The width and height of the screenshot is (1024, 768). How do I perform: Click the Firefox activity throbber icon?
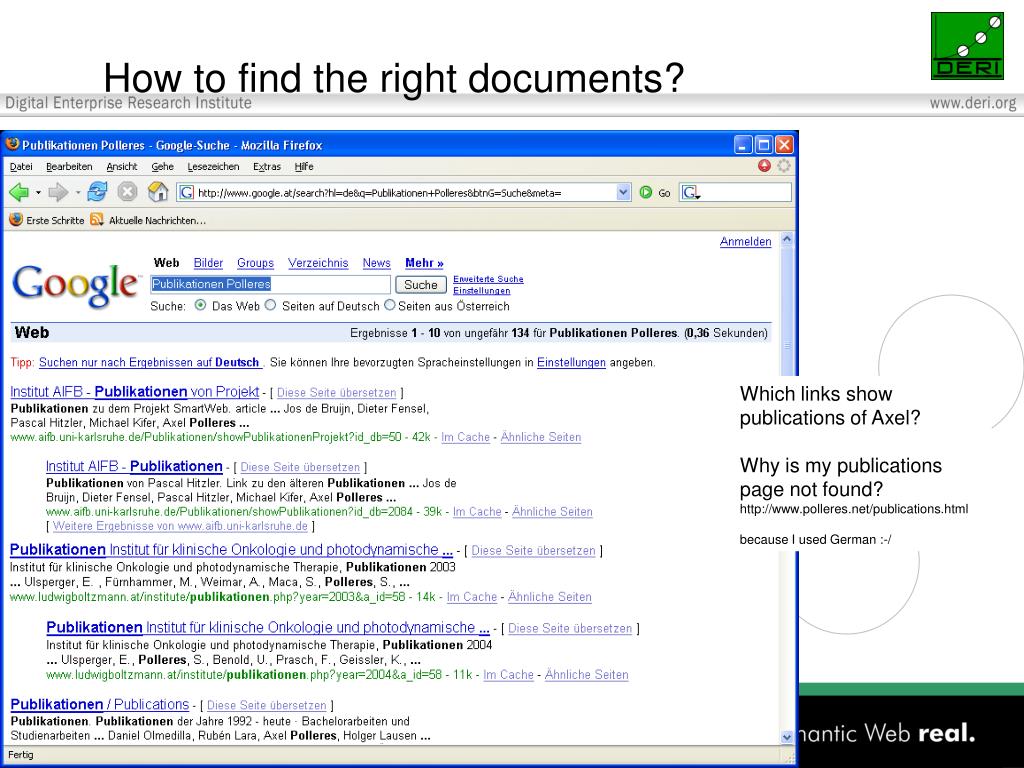coord(784,166)
